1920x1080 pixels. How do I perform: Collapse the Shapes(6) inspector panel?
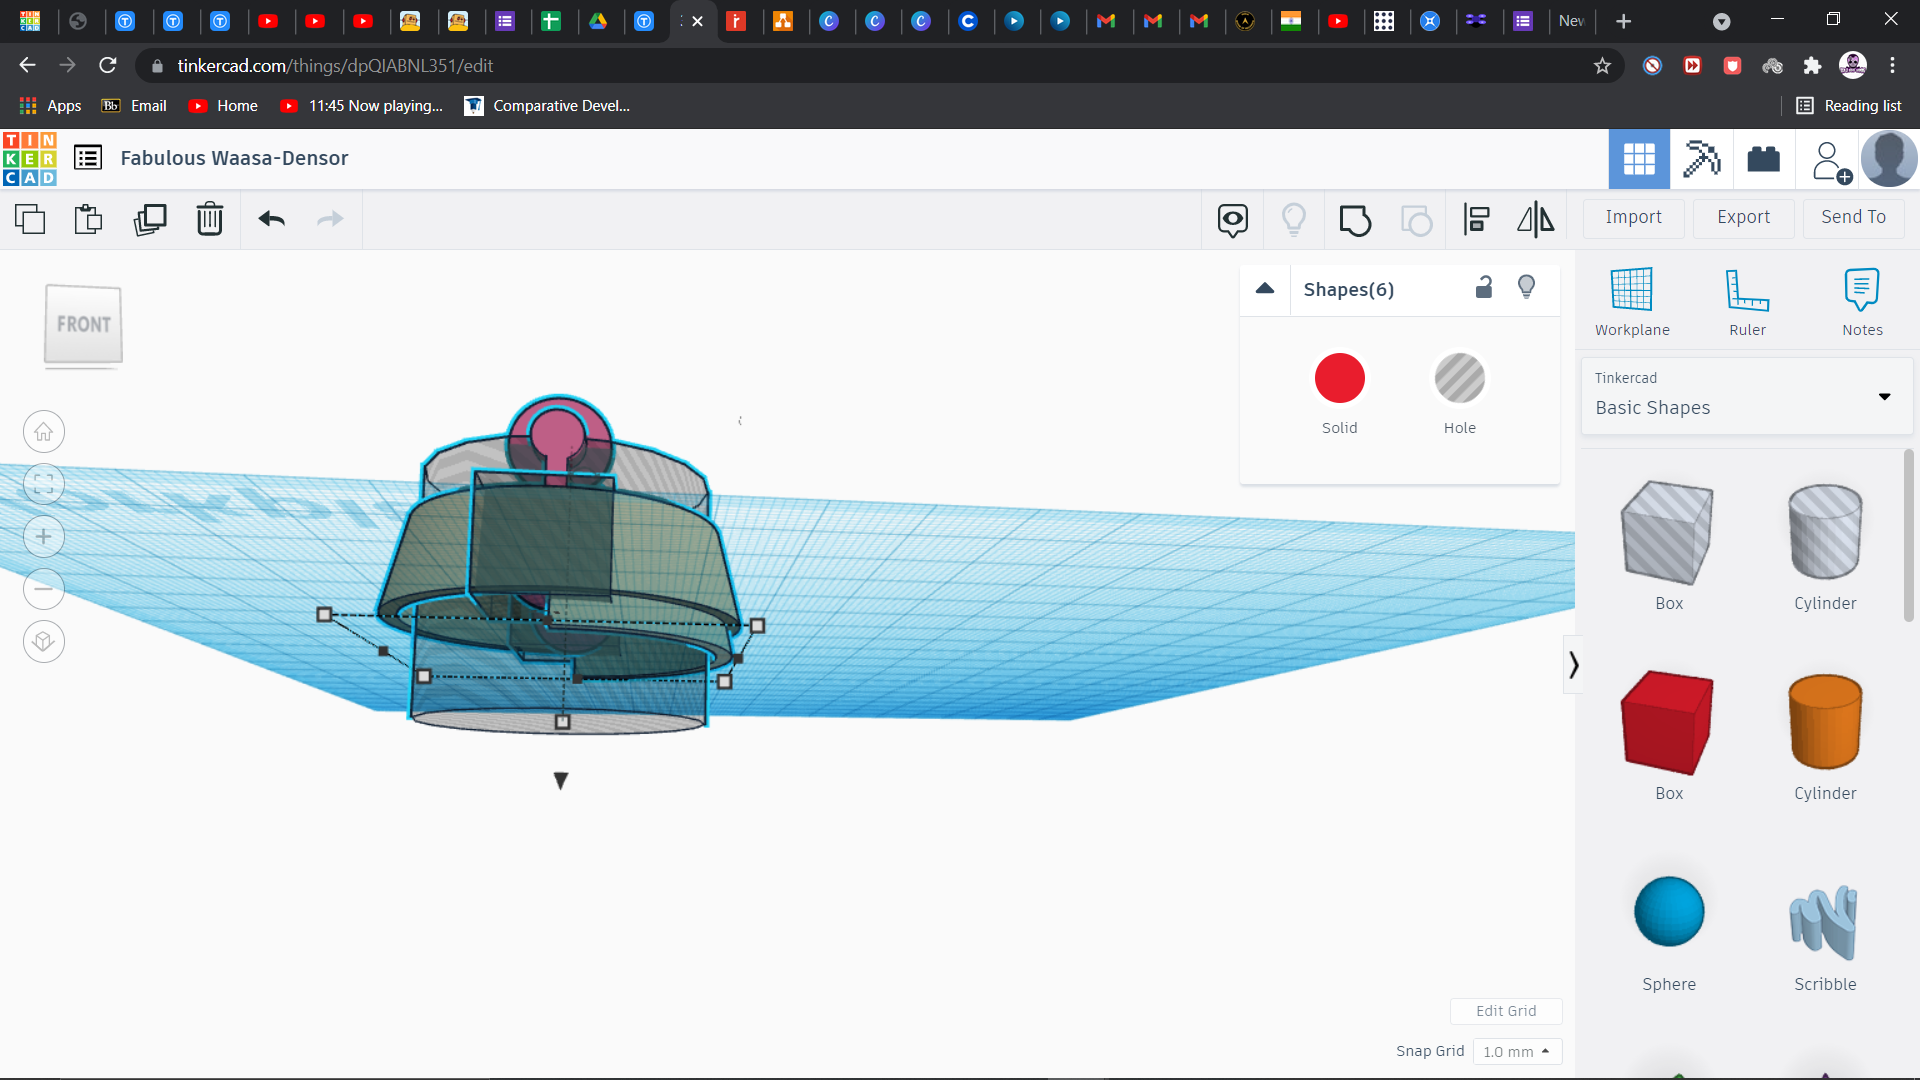[x=1264, y=289]
